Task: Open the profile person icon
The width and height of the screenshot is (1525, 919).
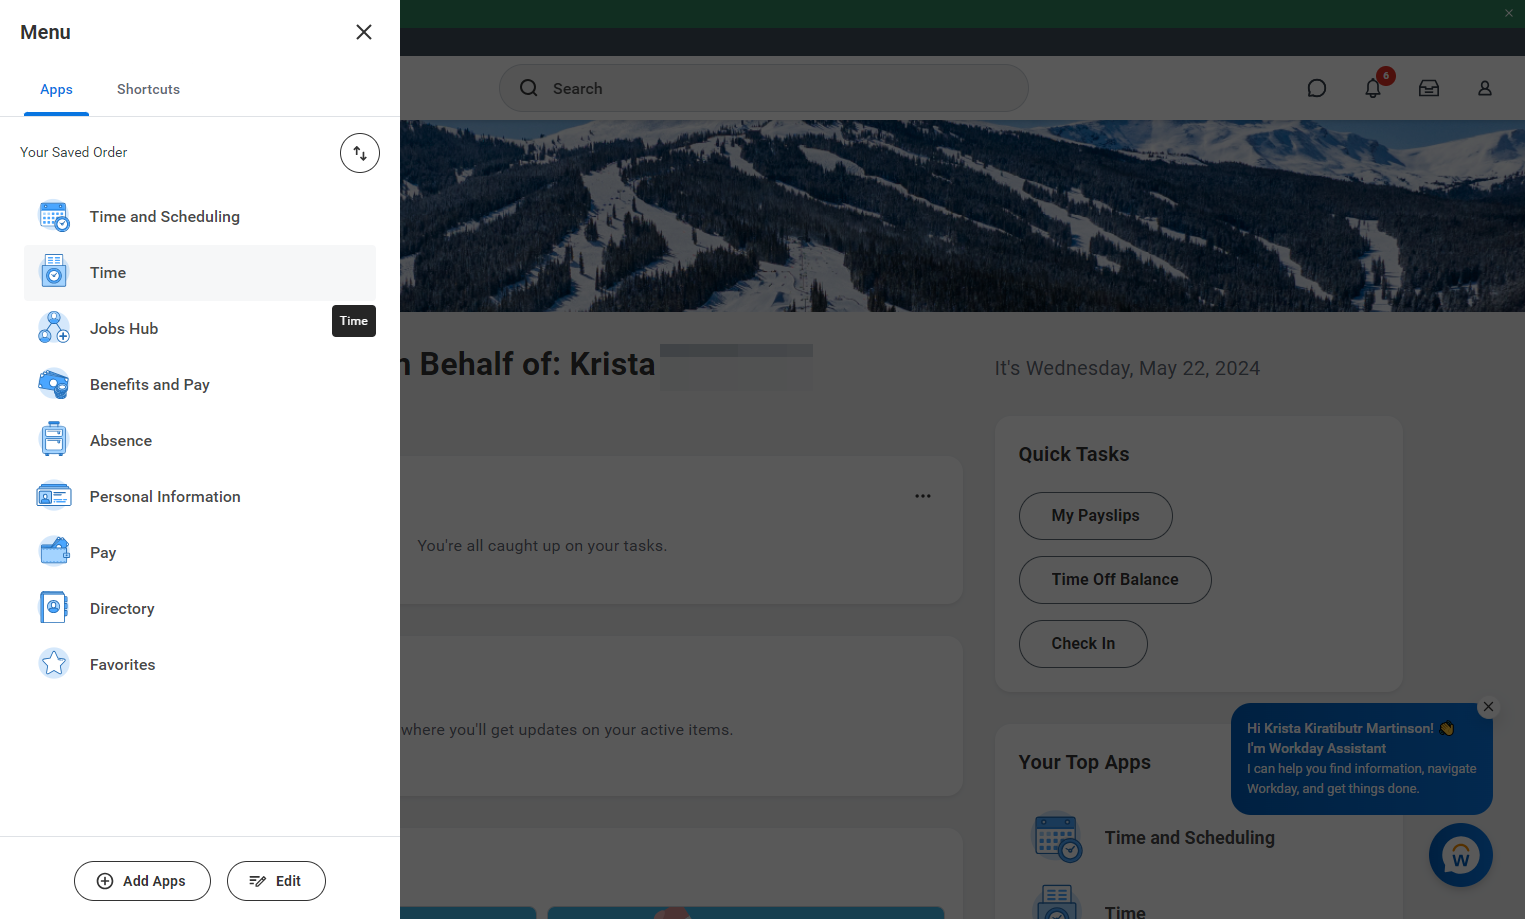Action: click(1485, 88)
